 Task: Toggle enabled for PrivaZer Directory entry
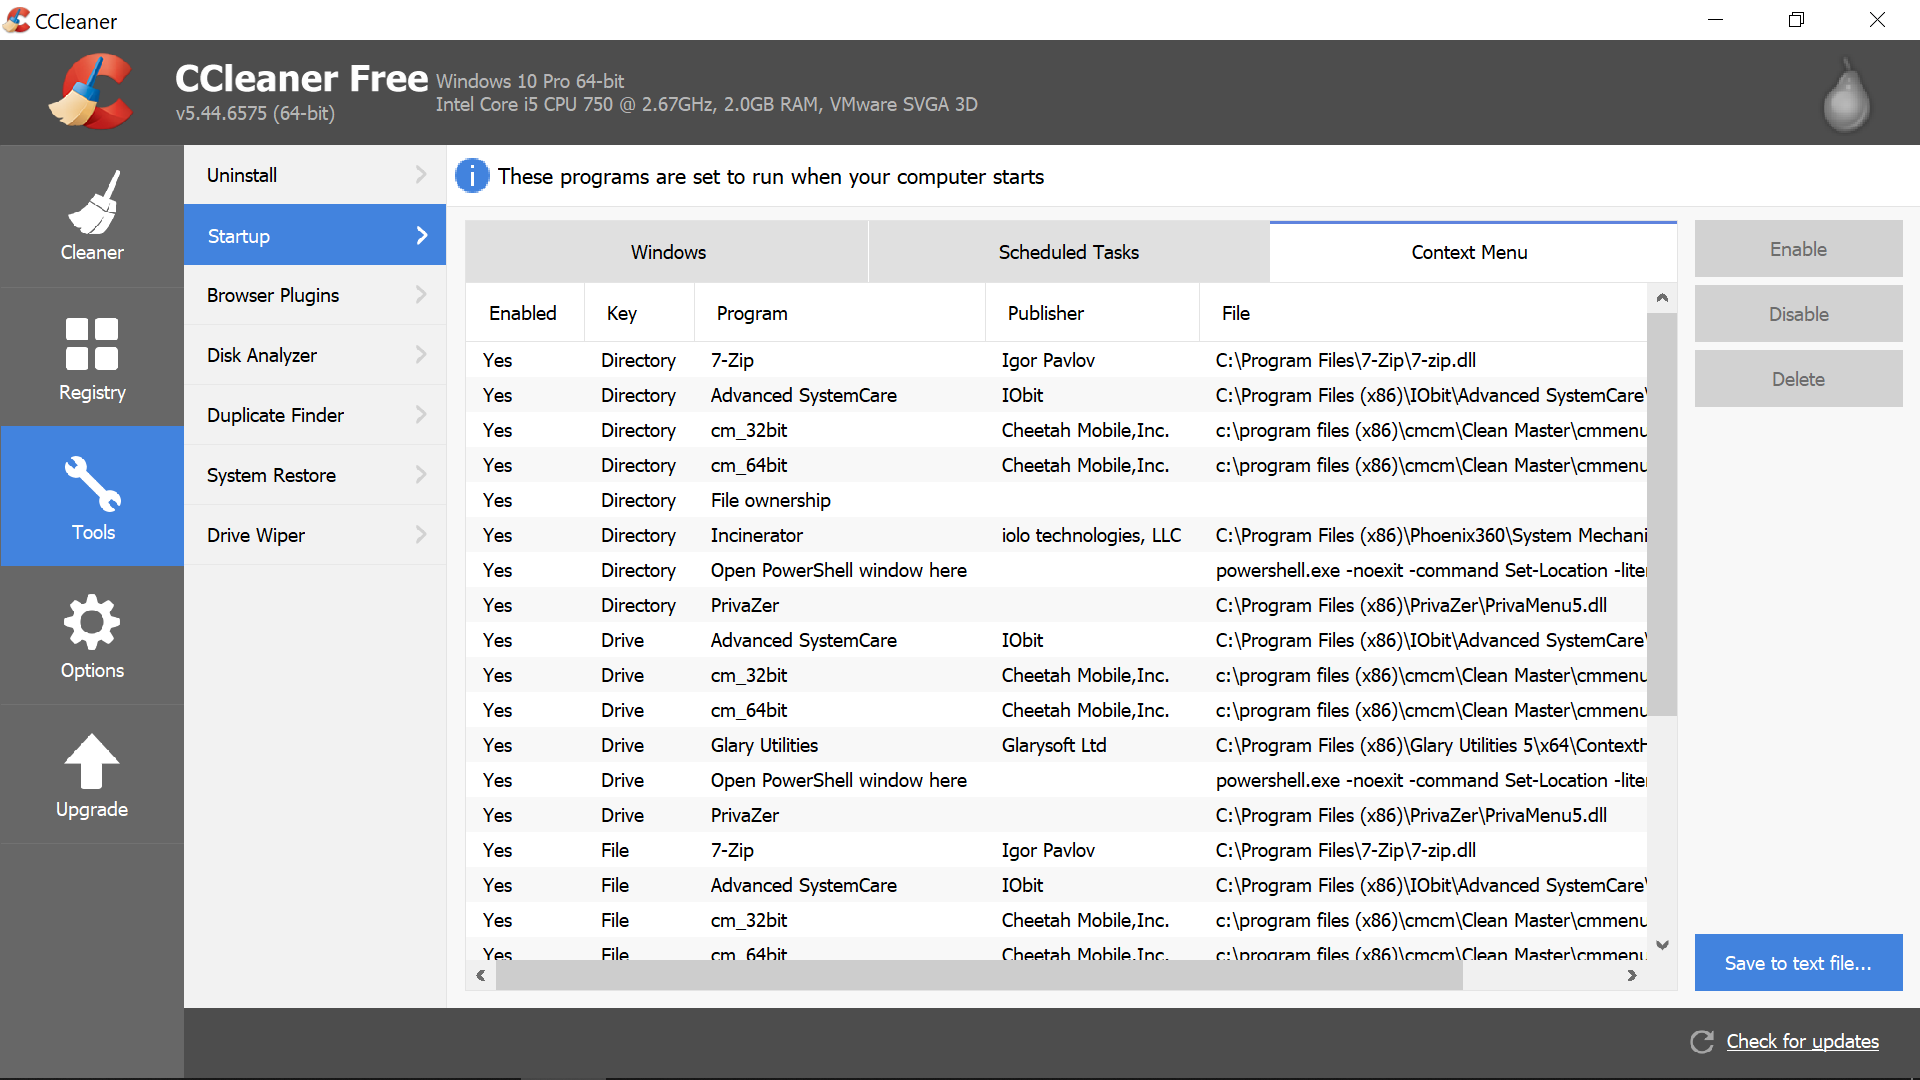click(498, 605)
